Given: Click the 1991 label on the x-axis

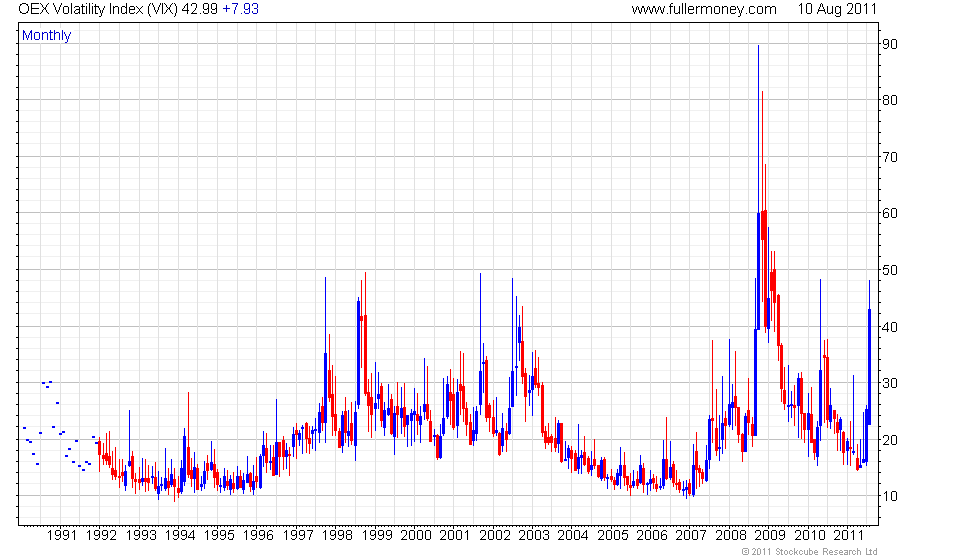Looking at the screenshot, I should [x=62, y=536].
